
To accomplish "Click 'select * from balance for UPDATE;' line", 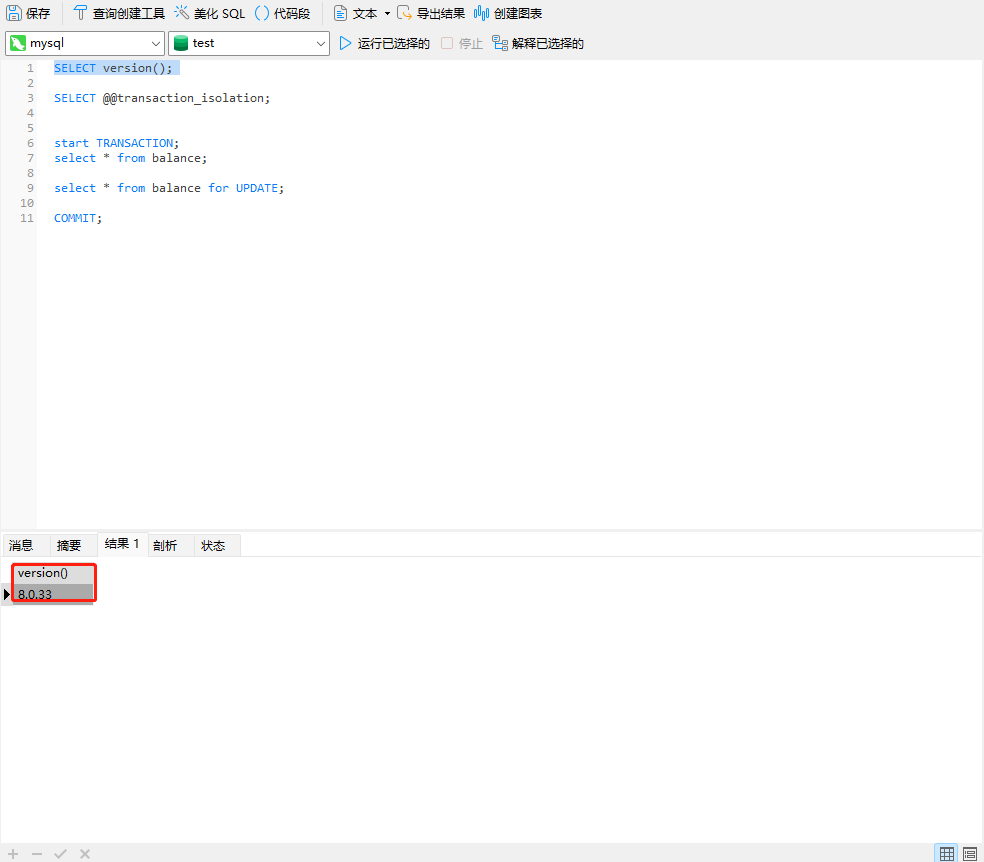I will (169, 188).
